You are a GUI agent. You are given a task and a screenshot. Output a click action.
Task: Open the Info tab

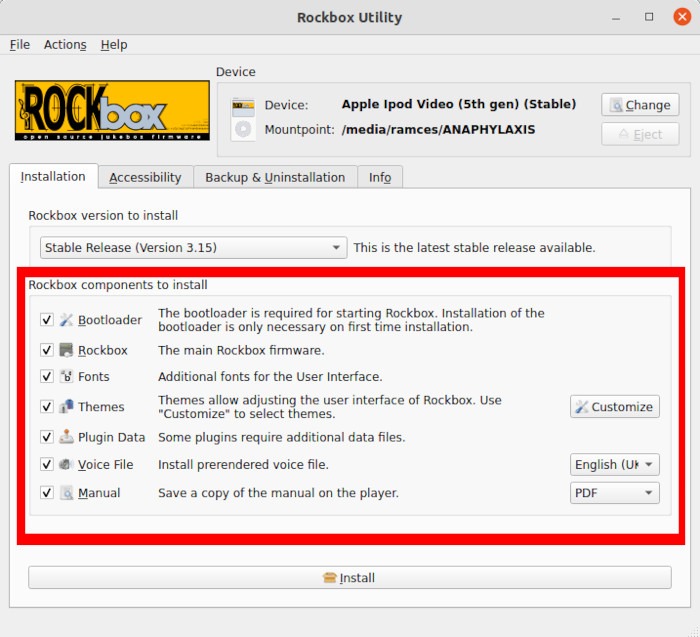click(380, 177)
